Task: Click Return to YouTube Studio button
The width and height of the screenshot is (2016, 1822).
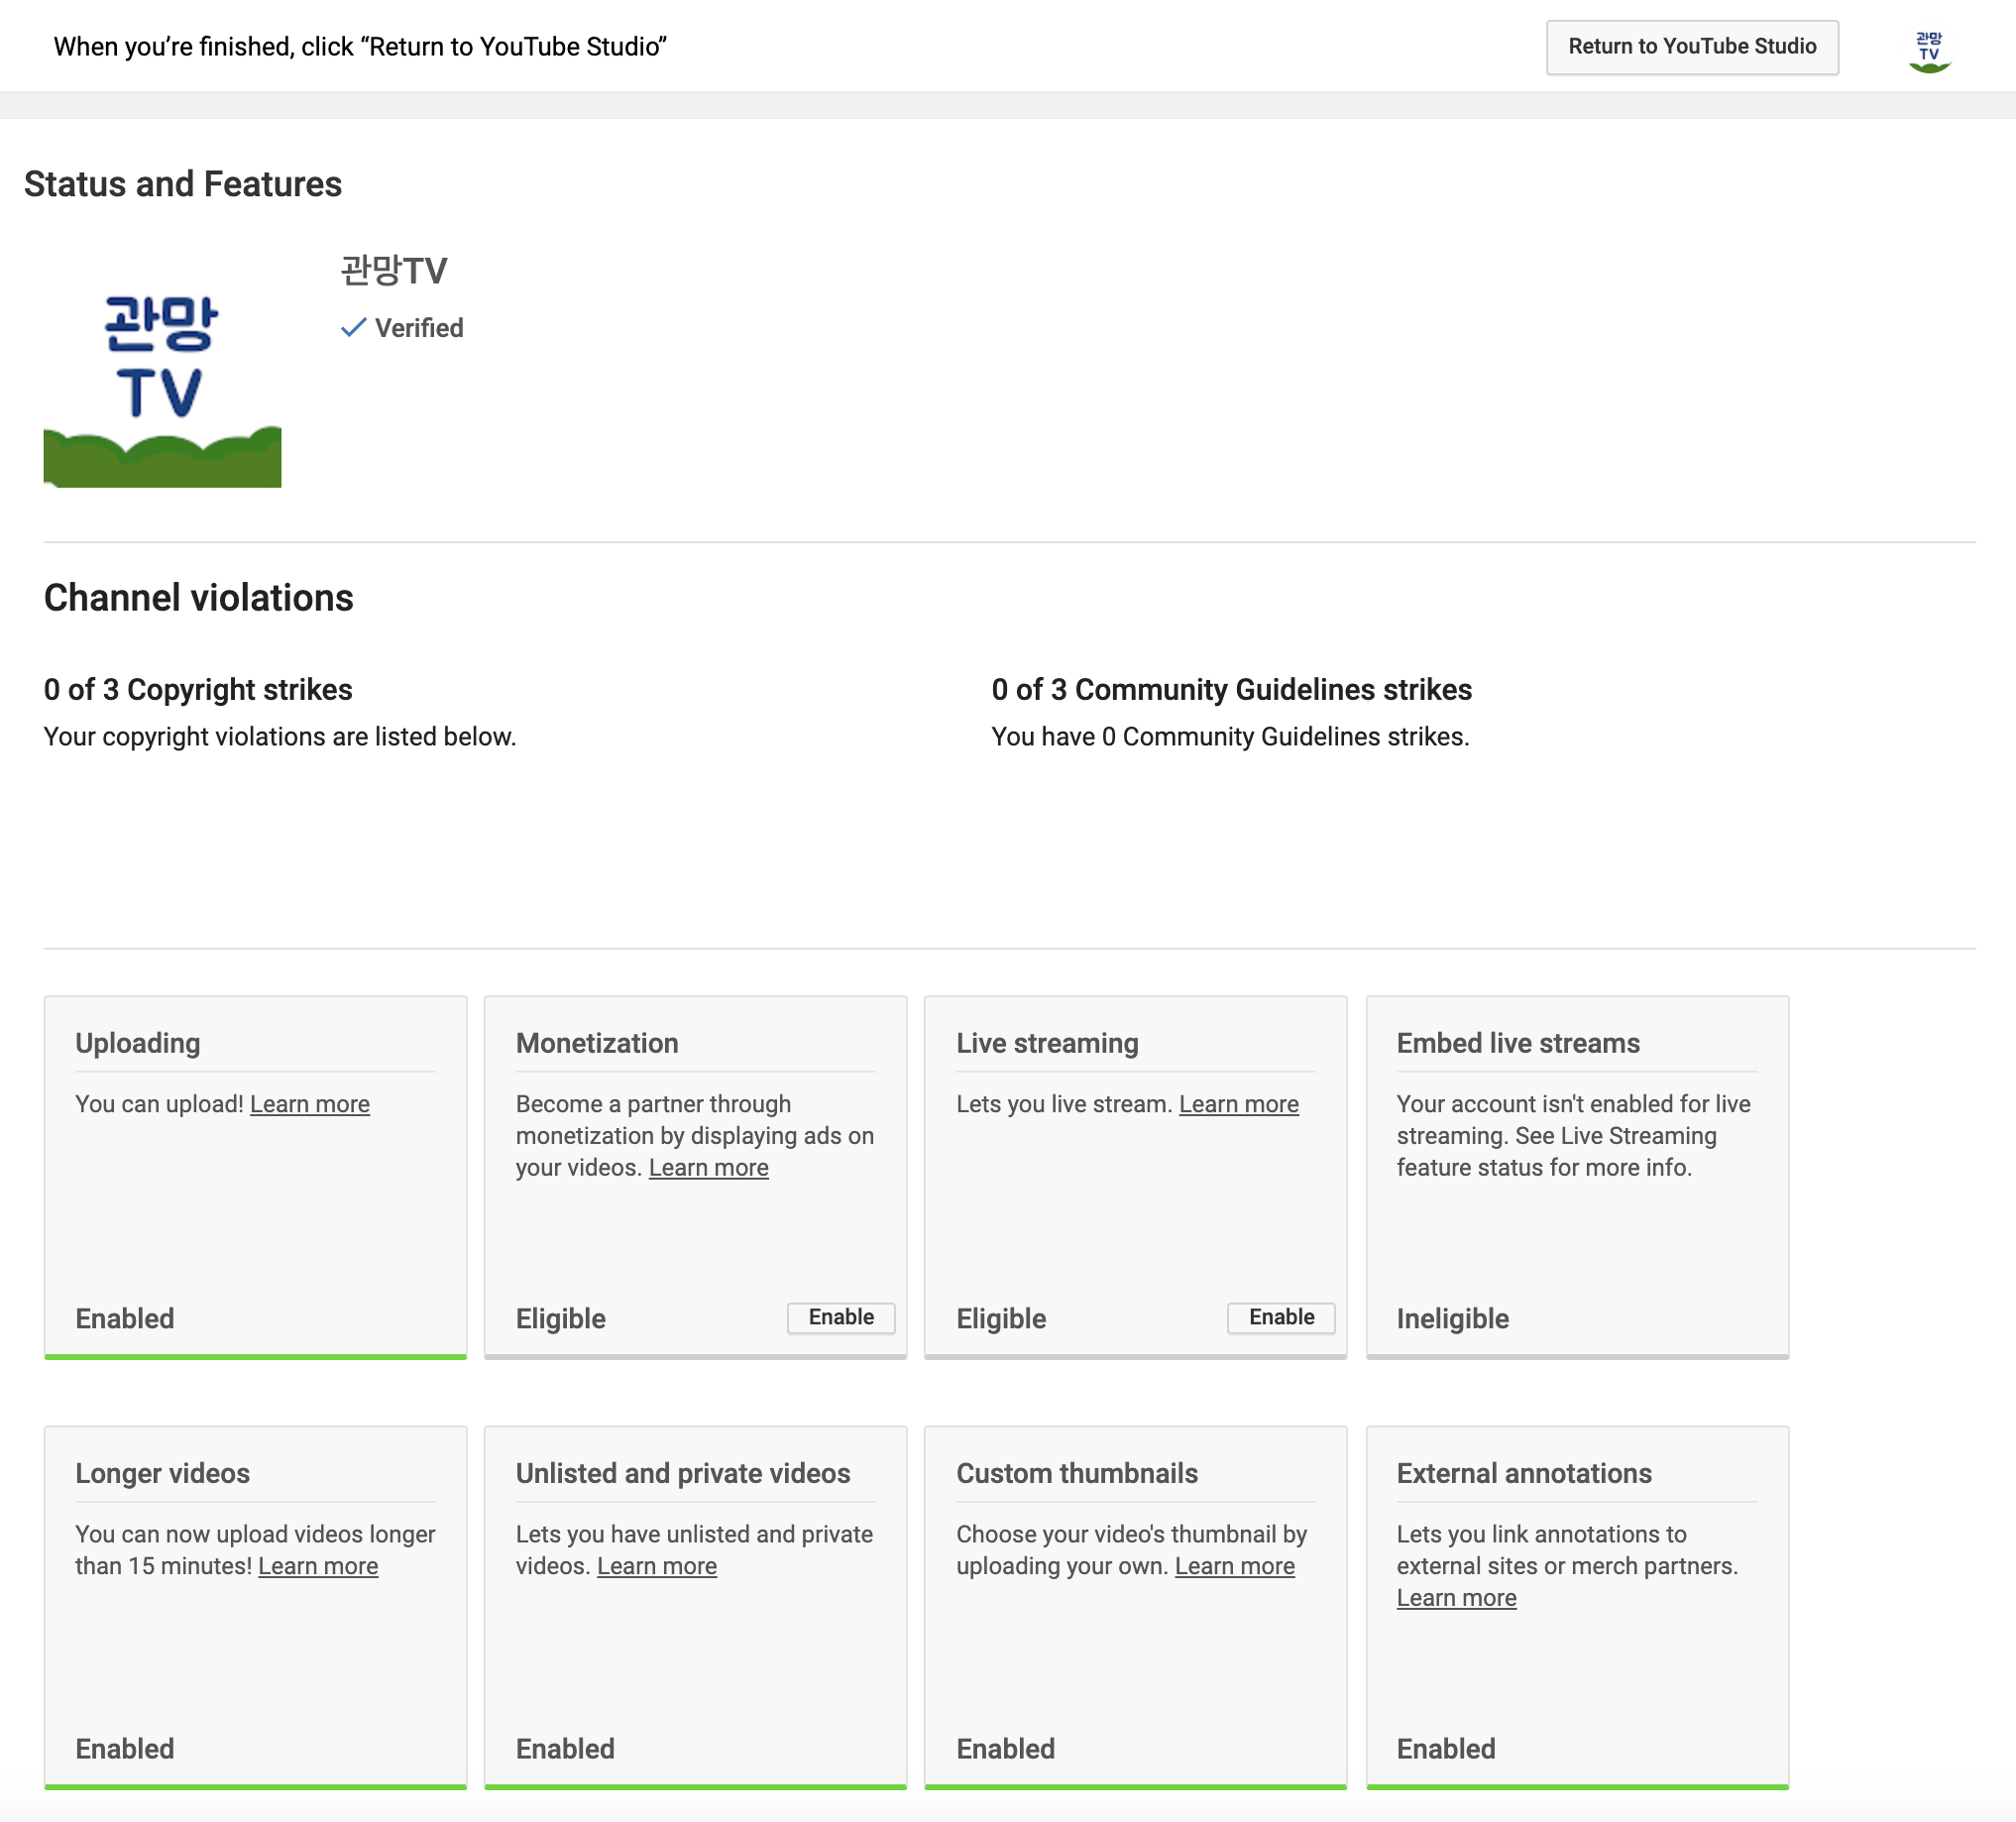Action: click(1691, 47)
